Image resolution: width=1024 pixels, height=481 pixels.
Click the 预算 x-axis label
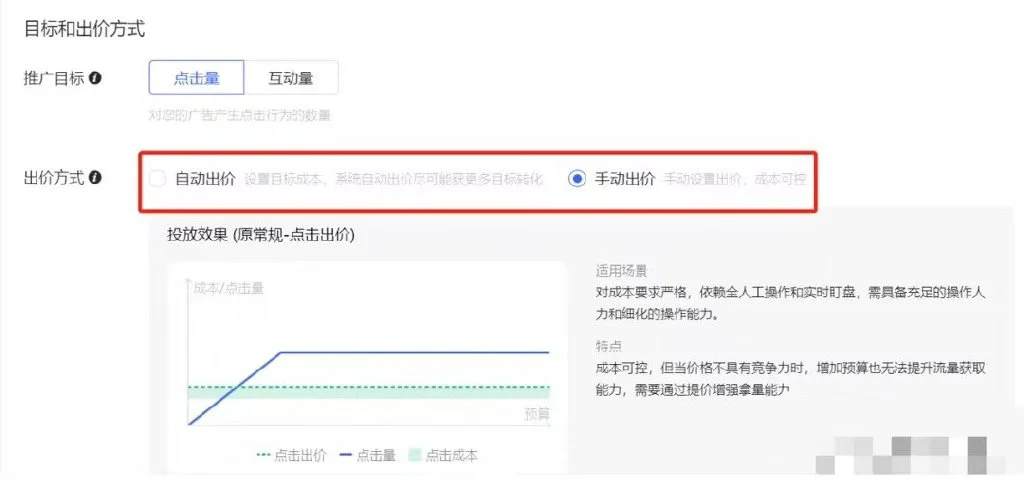pyautogui.click(x=537, y=414)
